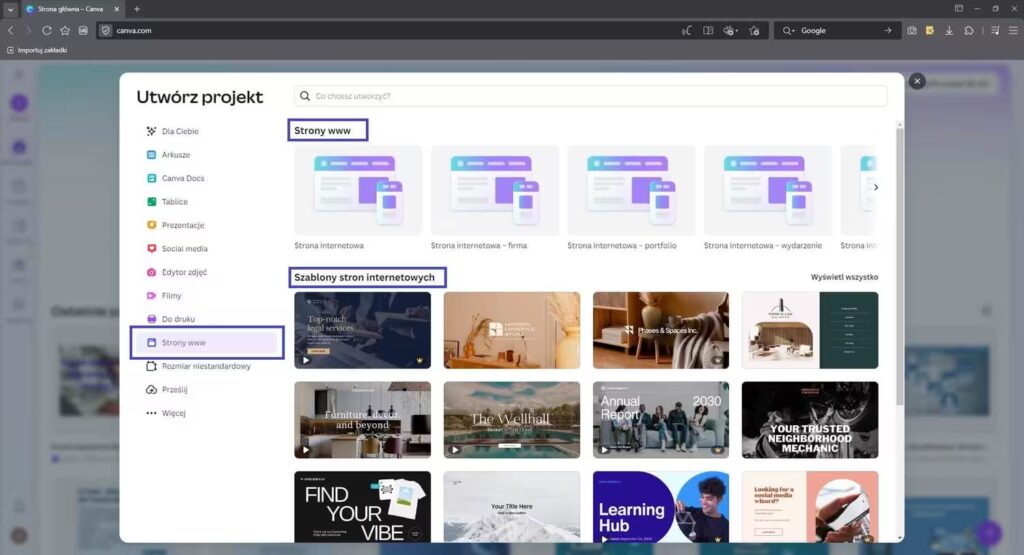Open Arkusze sheets category icon
Screen dimensions: 1024x555
(x=151, y=155)
